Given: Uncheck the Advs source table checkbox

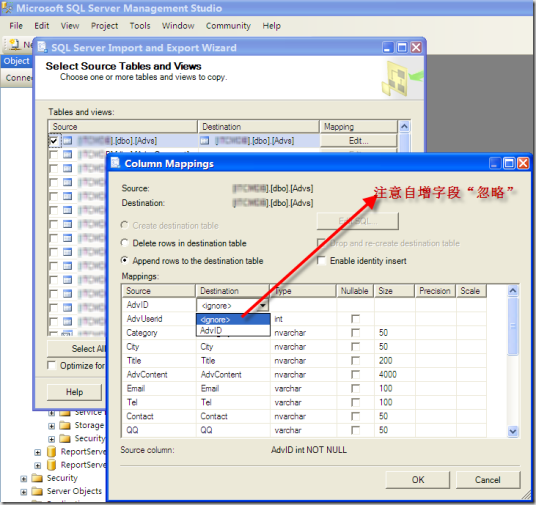Looking at the screenshot, I should (x=54, y=141).
